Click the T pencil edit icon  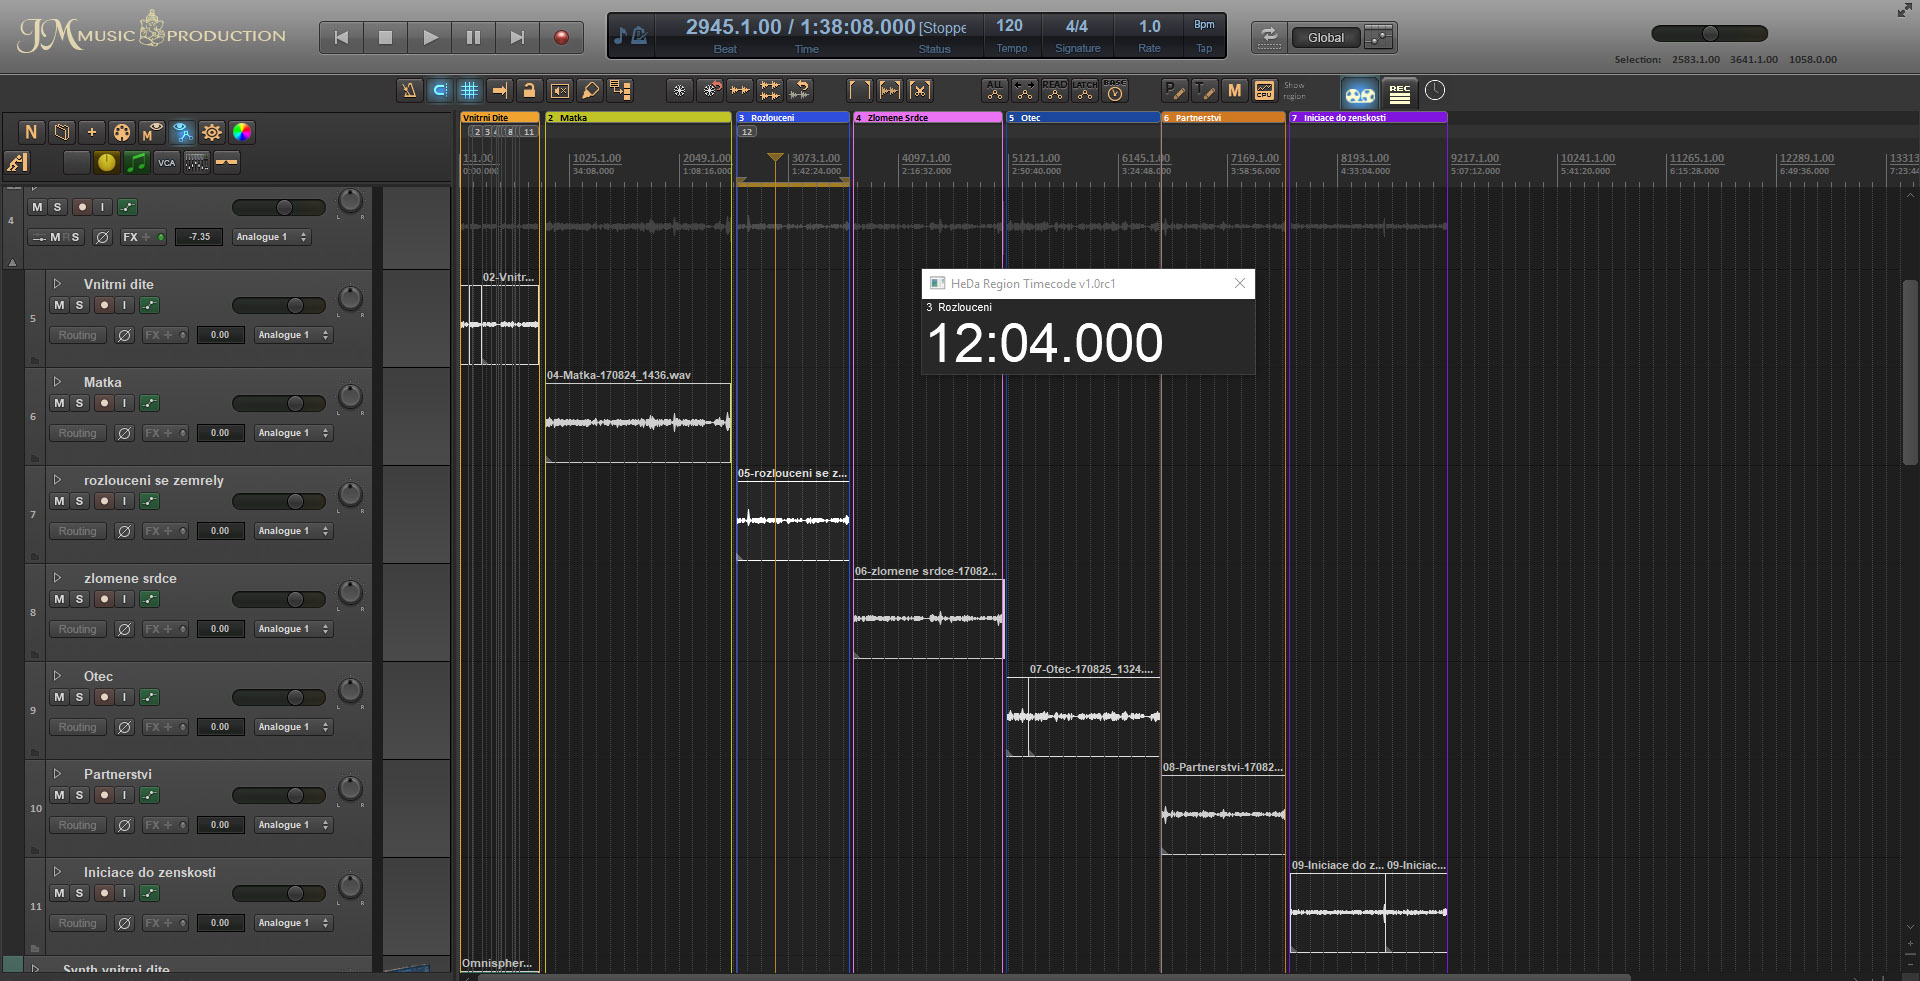1204,91
